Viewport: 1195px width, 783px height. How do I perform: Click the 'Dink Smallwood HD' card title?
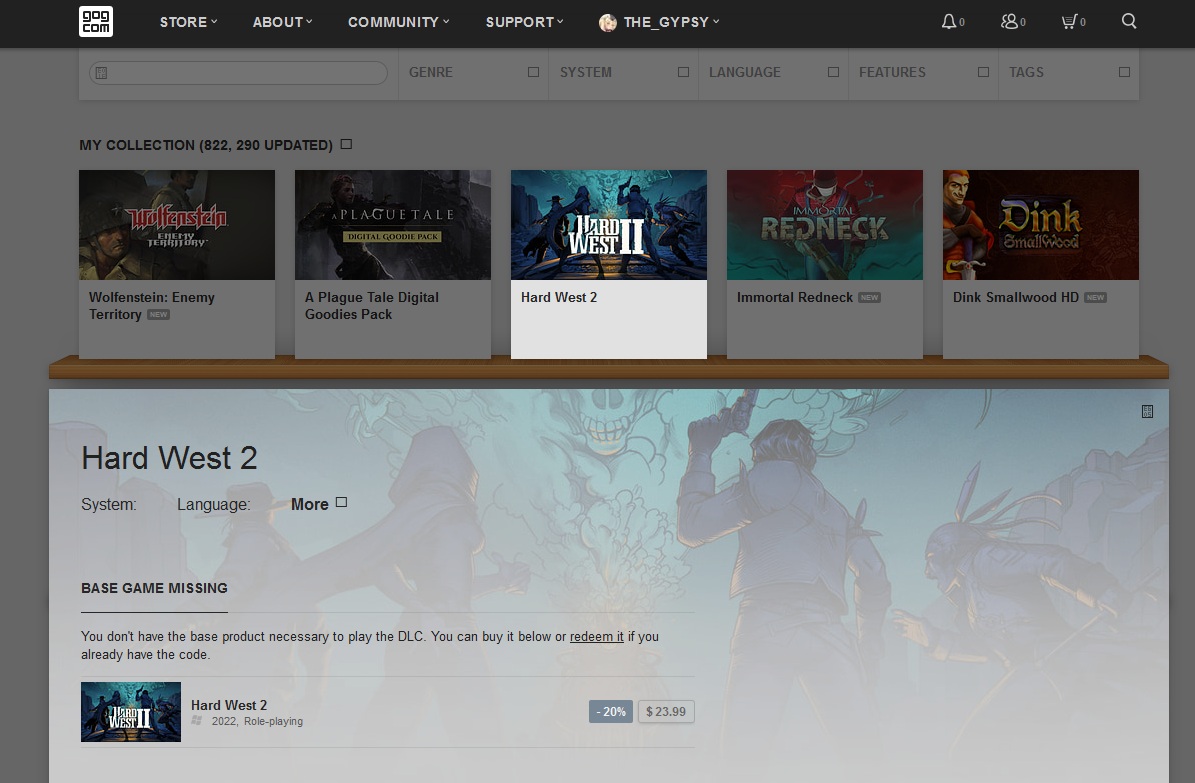[x=1016, y=297]
